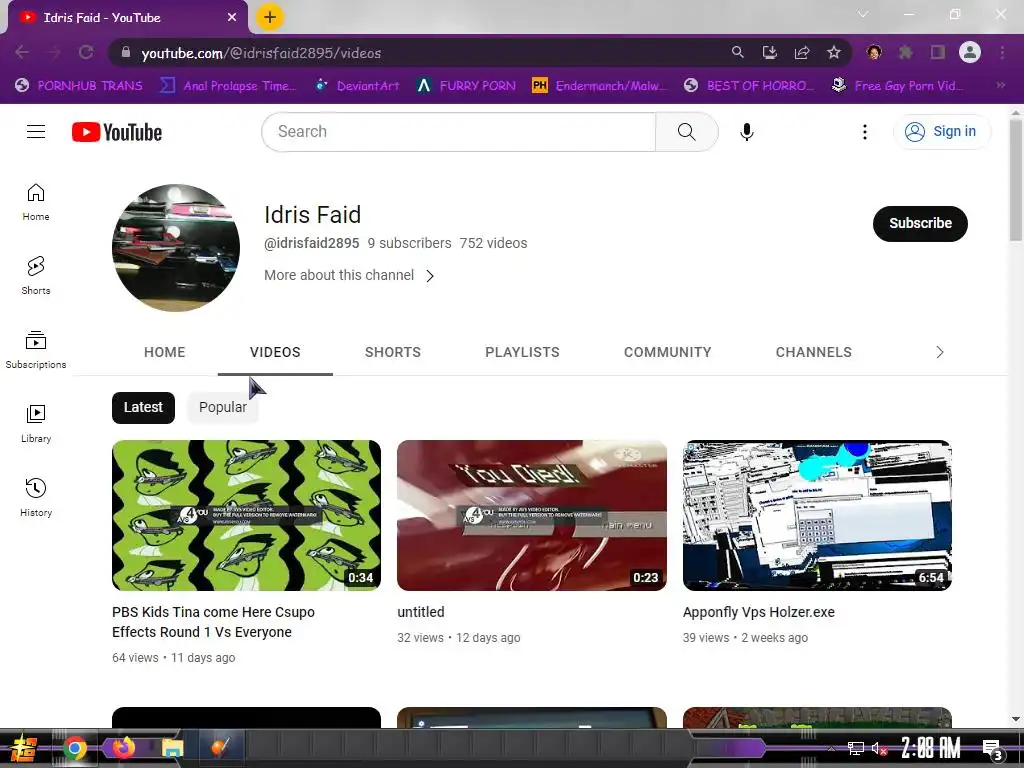Switch to the SHORTS tab
The image size is (1024, 768).
click(x=392, y=352)
